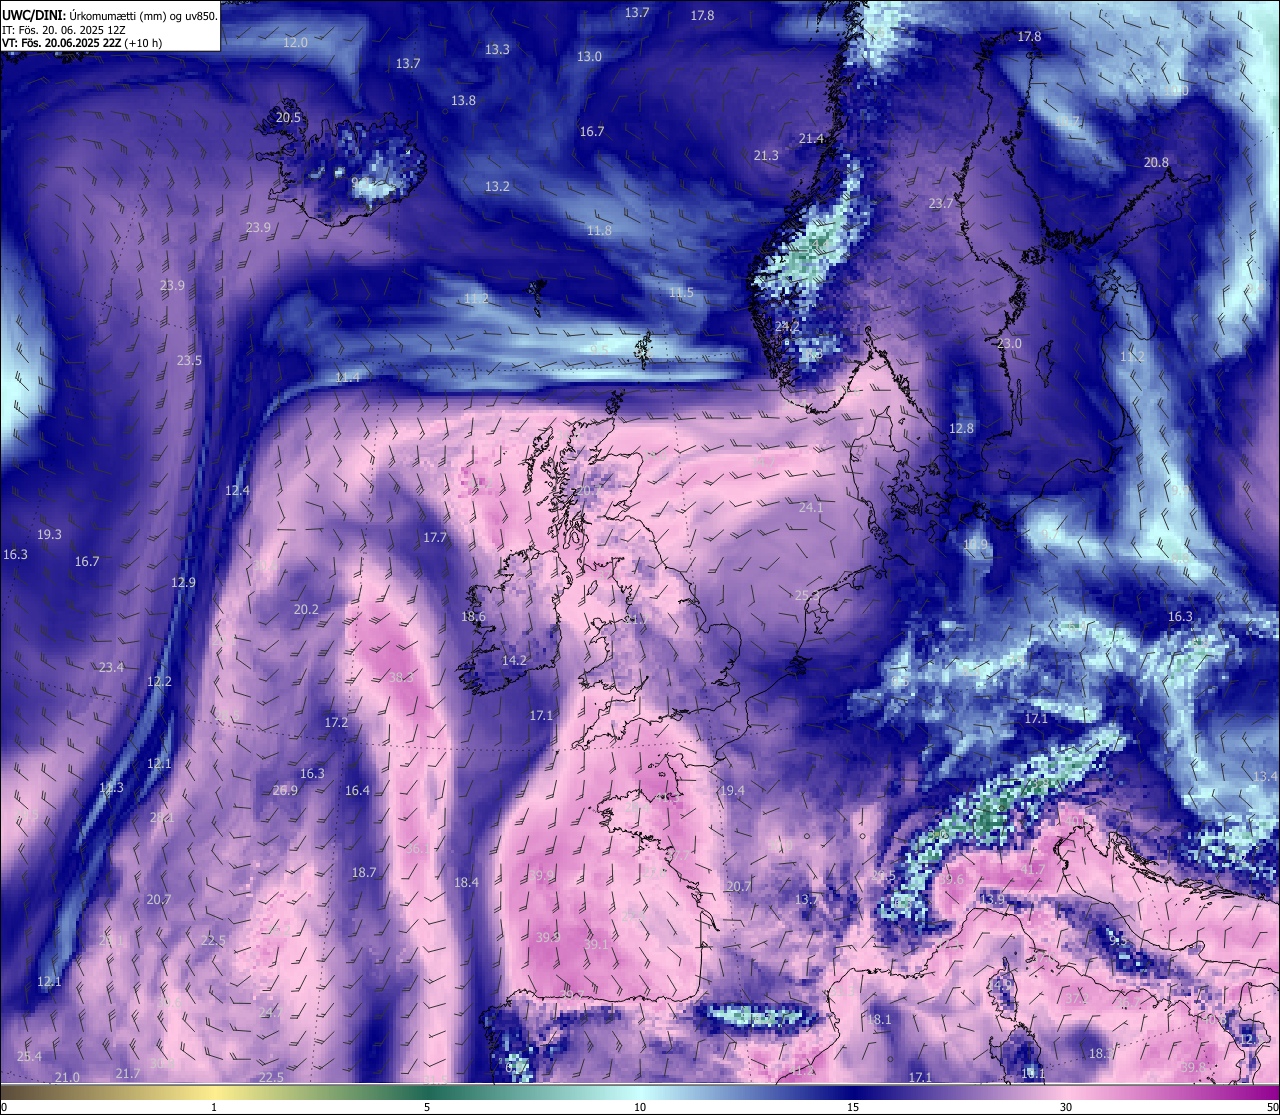Click the '23.5' map value
The image size is (1280, 1115).
189,360
